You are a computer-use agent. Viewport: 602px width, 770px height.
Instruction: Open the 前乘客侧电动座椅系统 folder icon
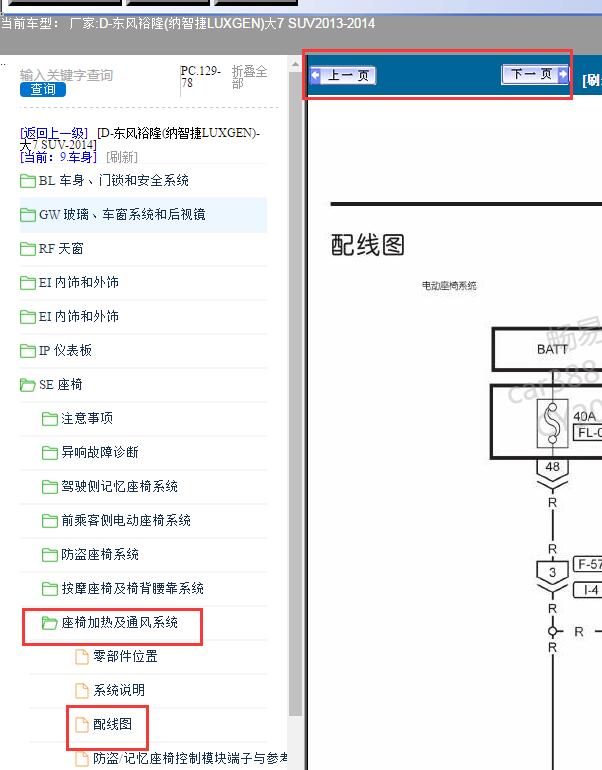coord(50,521)
